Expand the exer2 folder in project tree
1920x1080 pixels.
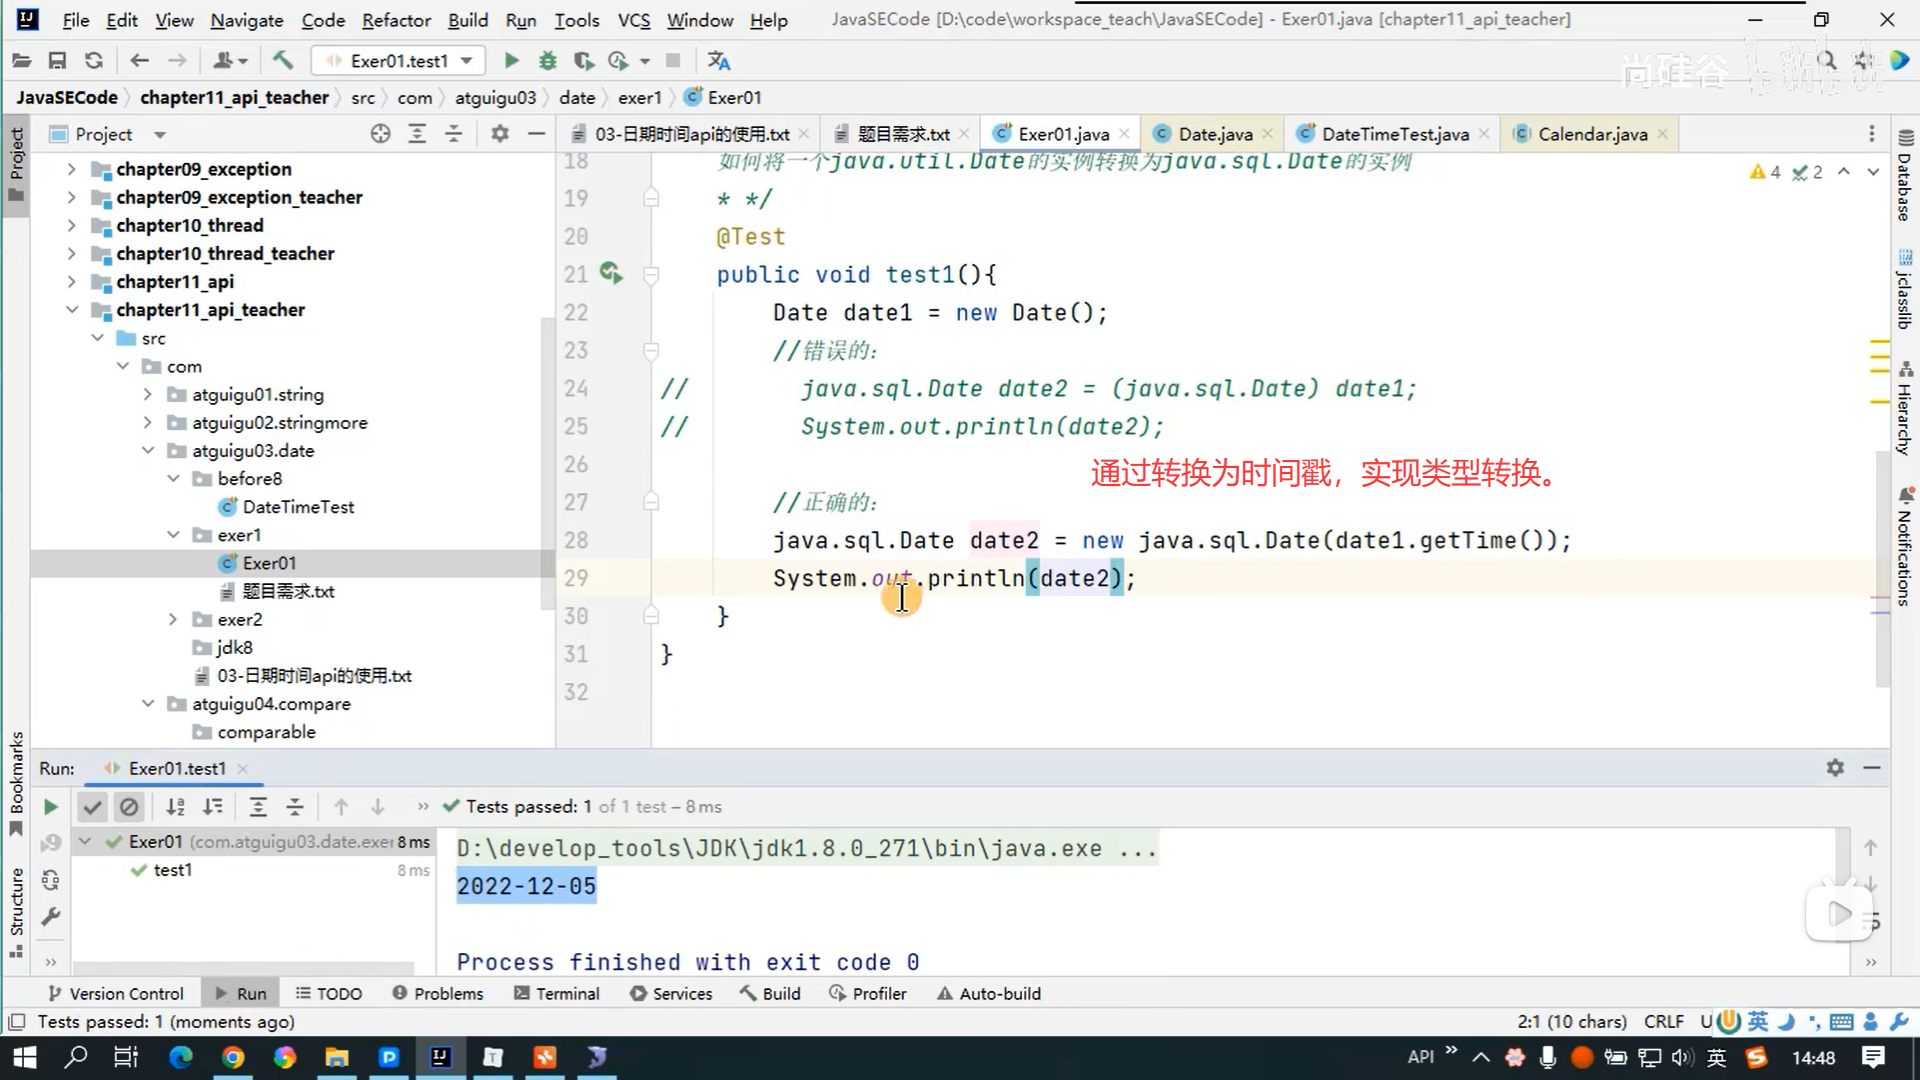click(172, 620)
